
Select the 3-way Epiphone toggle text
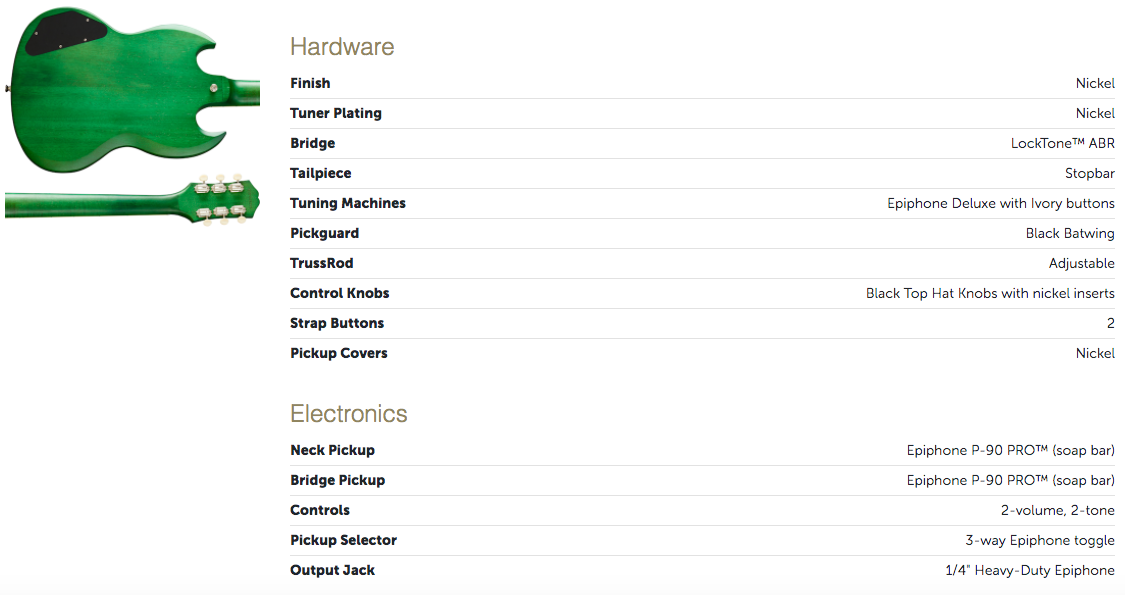tap(1040, 540)
